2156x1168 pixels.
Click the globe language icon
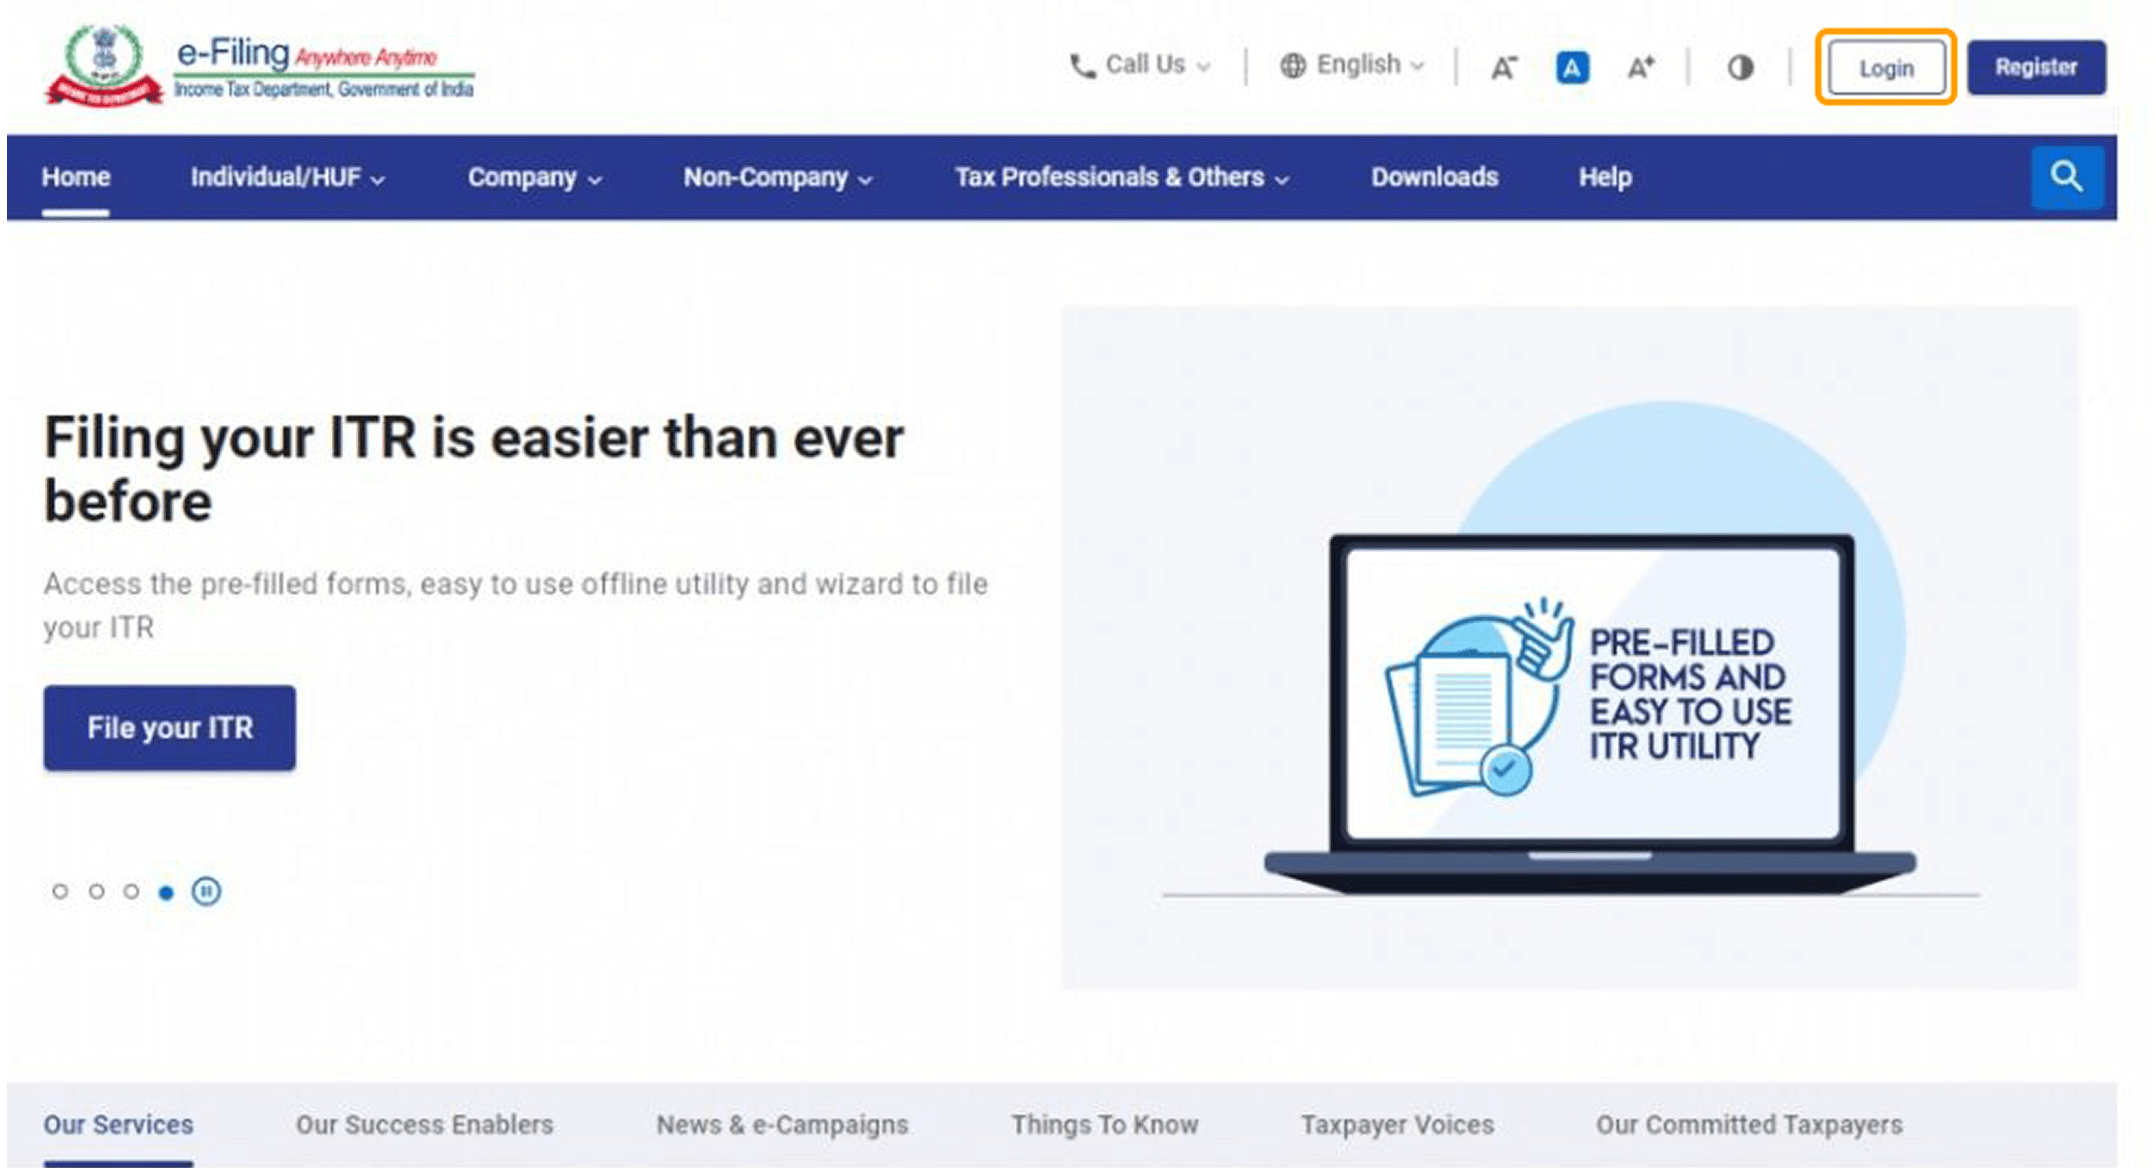pos(1293,66)
